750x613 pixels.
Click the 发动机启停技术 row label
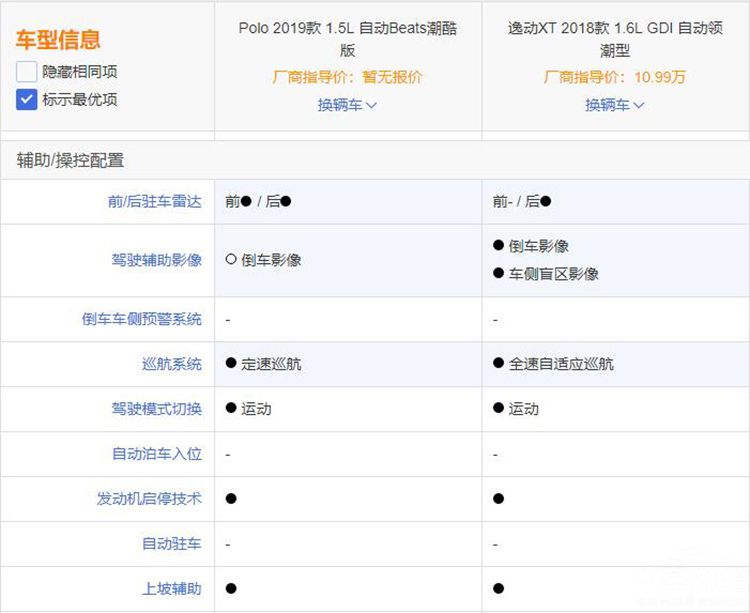[149, 499]
